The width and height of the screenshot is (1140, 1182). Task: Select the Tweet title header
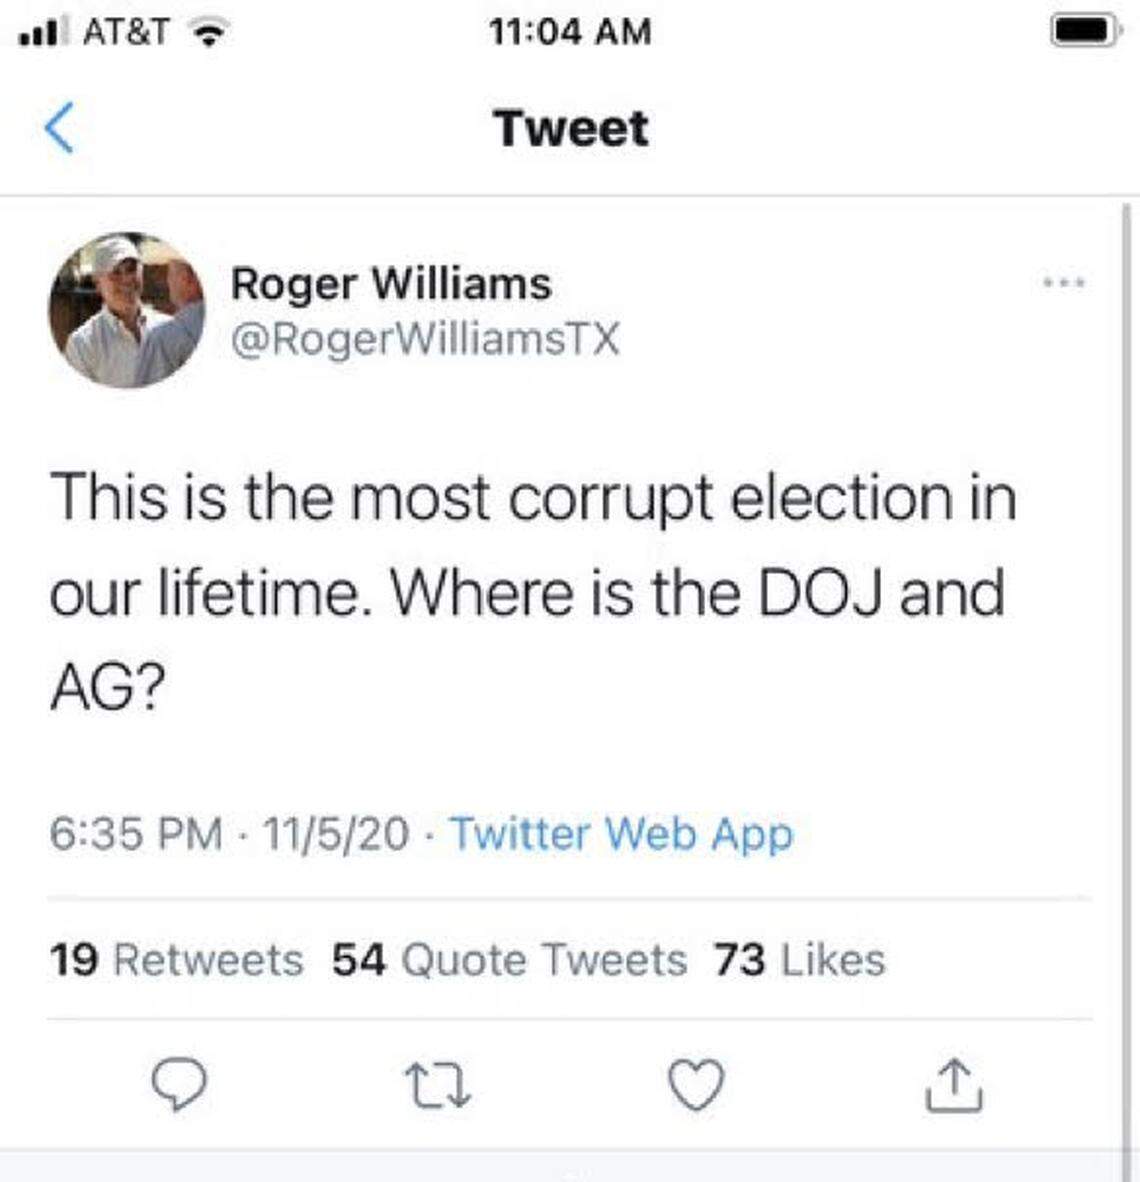coord(570,127)
